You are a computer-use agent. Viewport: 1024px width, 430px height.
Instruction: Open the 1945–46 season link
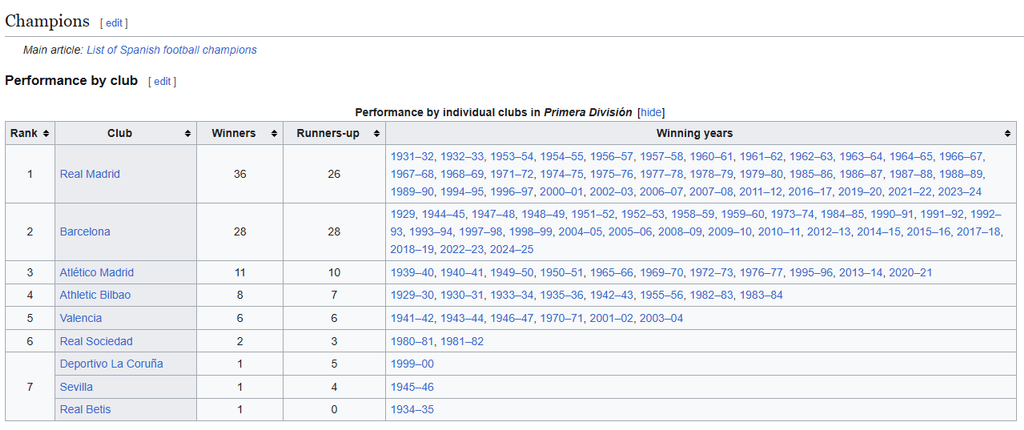412,387
